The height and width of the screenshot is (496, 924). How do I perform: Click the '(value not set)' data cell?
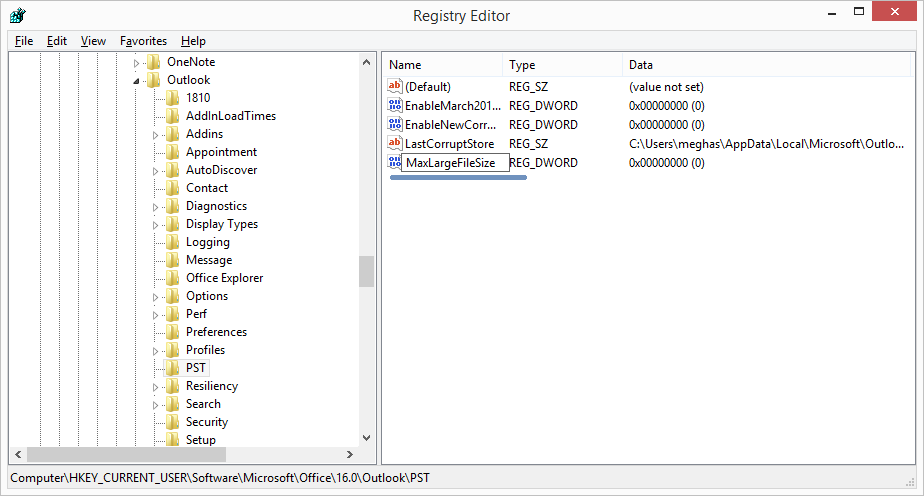(x=666, y=87)
